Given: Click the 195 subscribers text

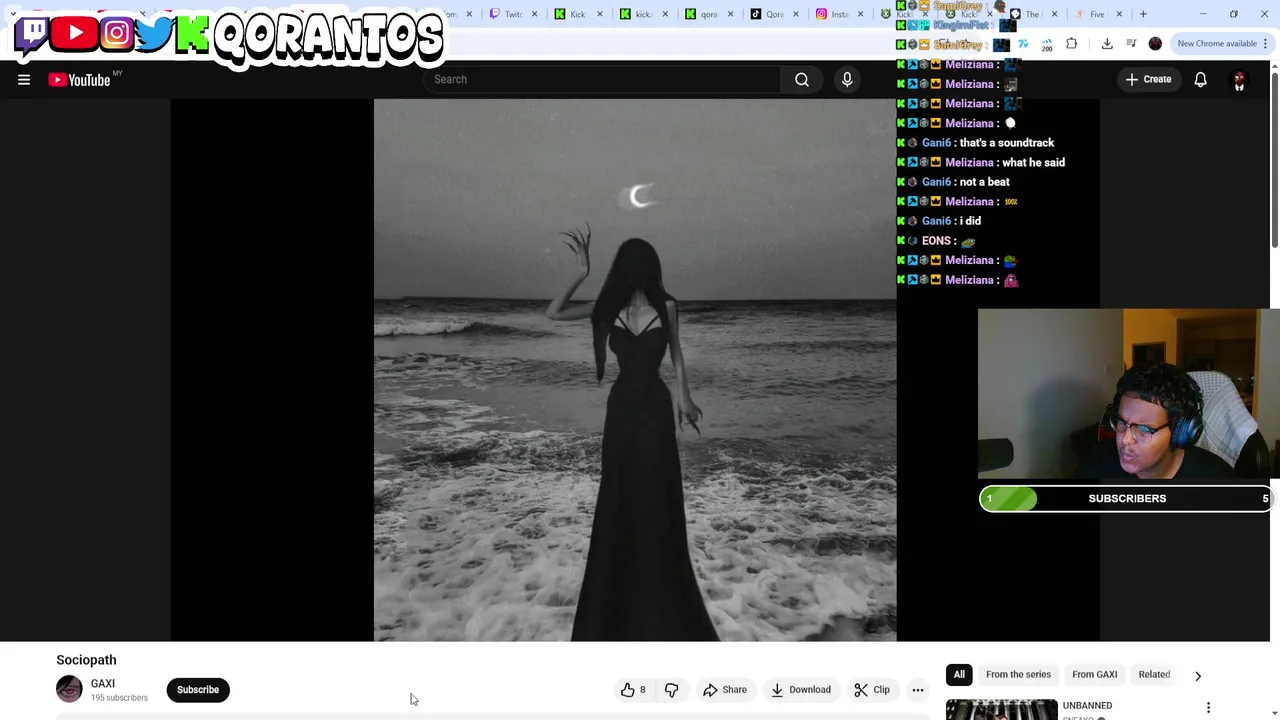Looking at the screenshot, I should (119, 698).
